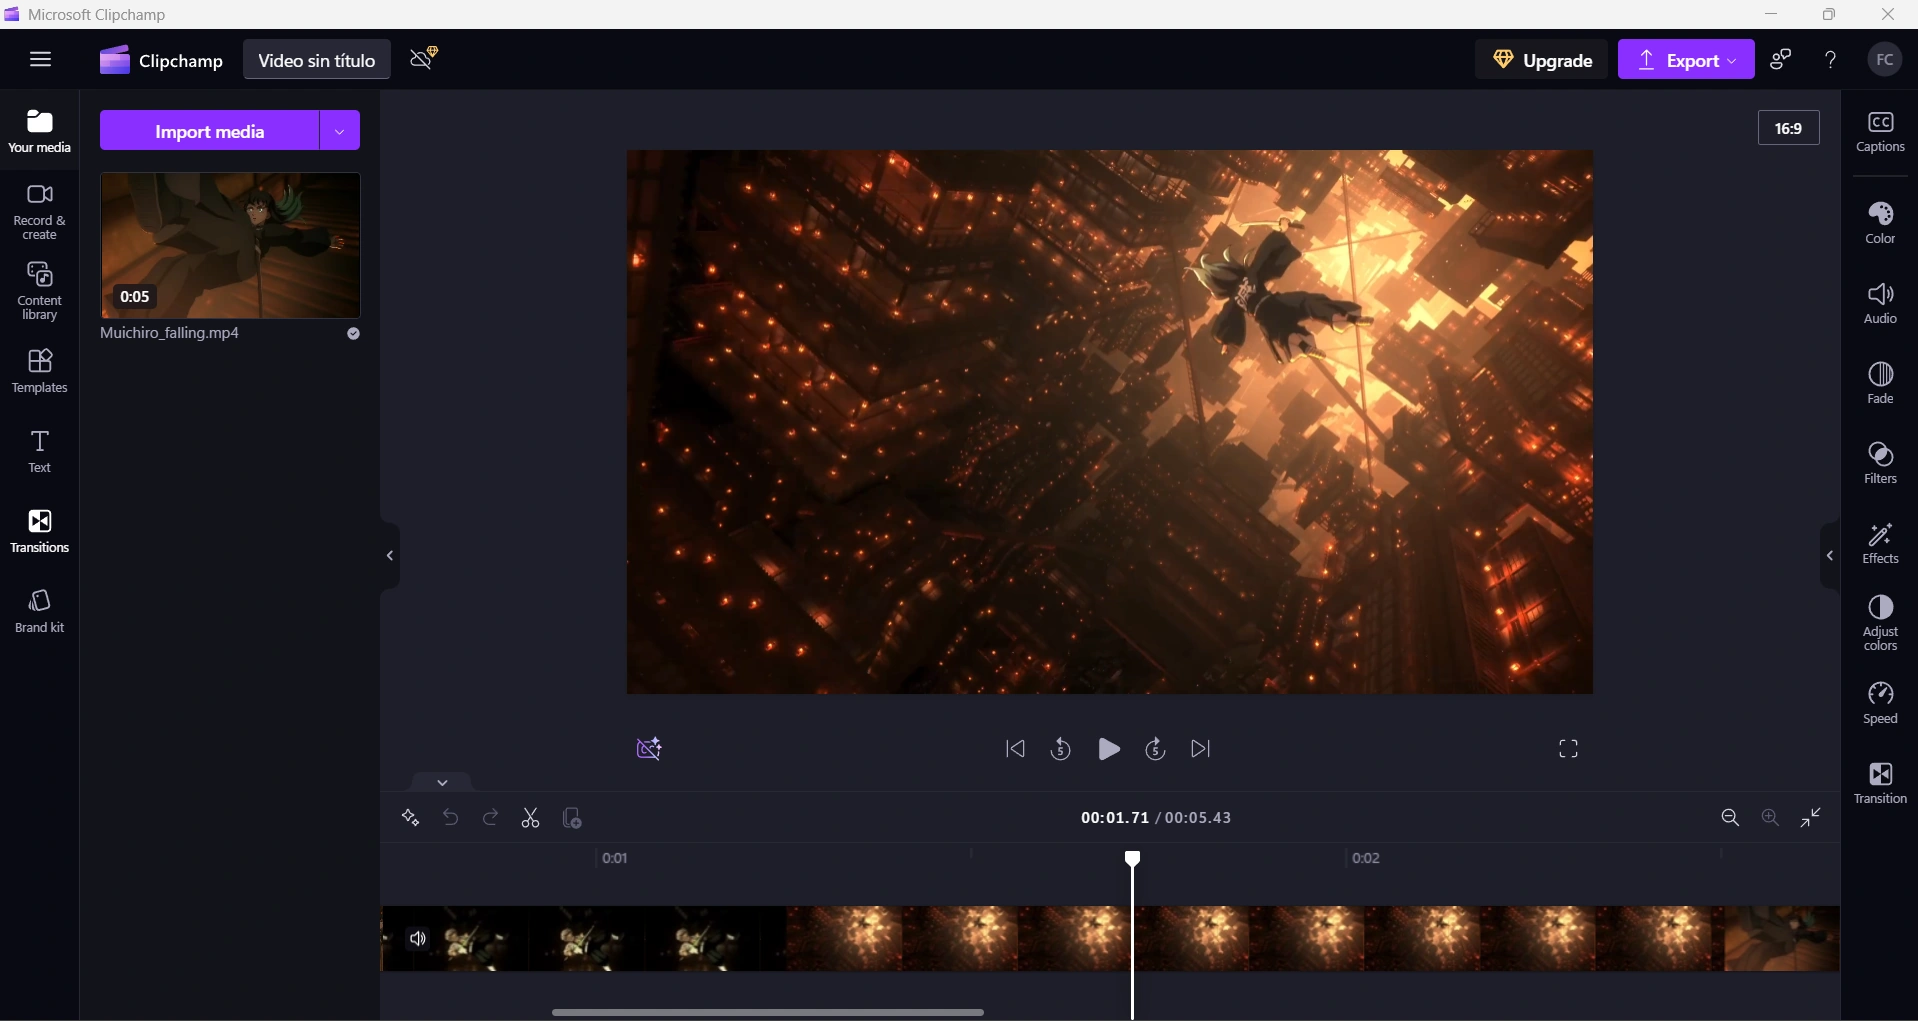
Task: Expand the right property panel
Action: 1830,556
